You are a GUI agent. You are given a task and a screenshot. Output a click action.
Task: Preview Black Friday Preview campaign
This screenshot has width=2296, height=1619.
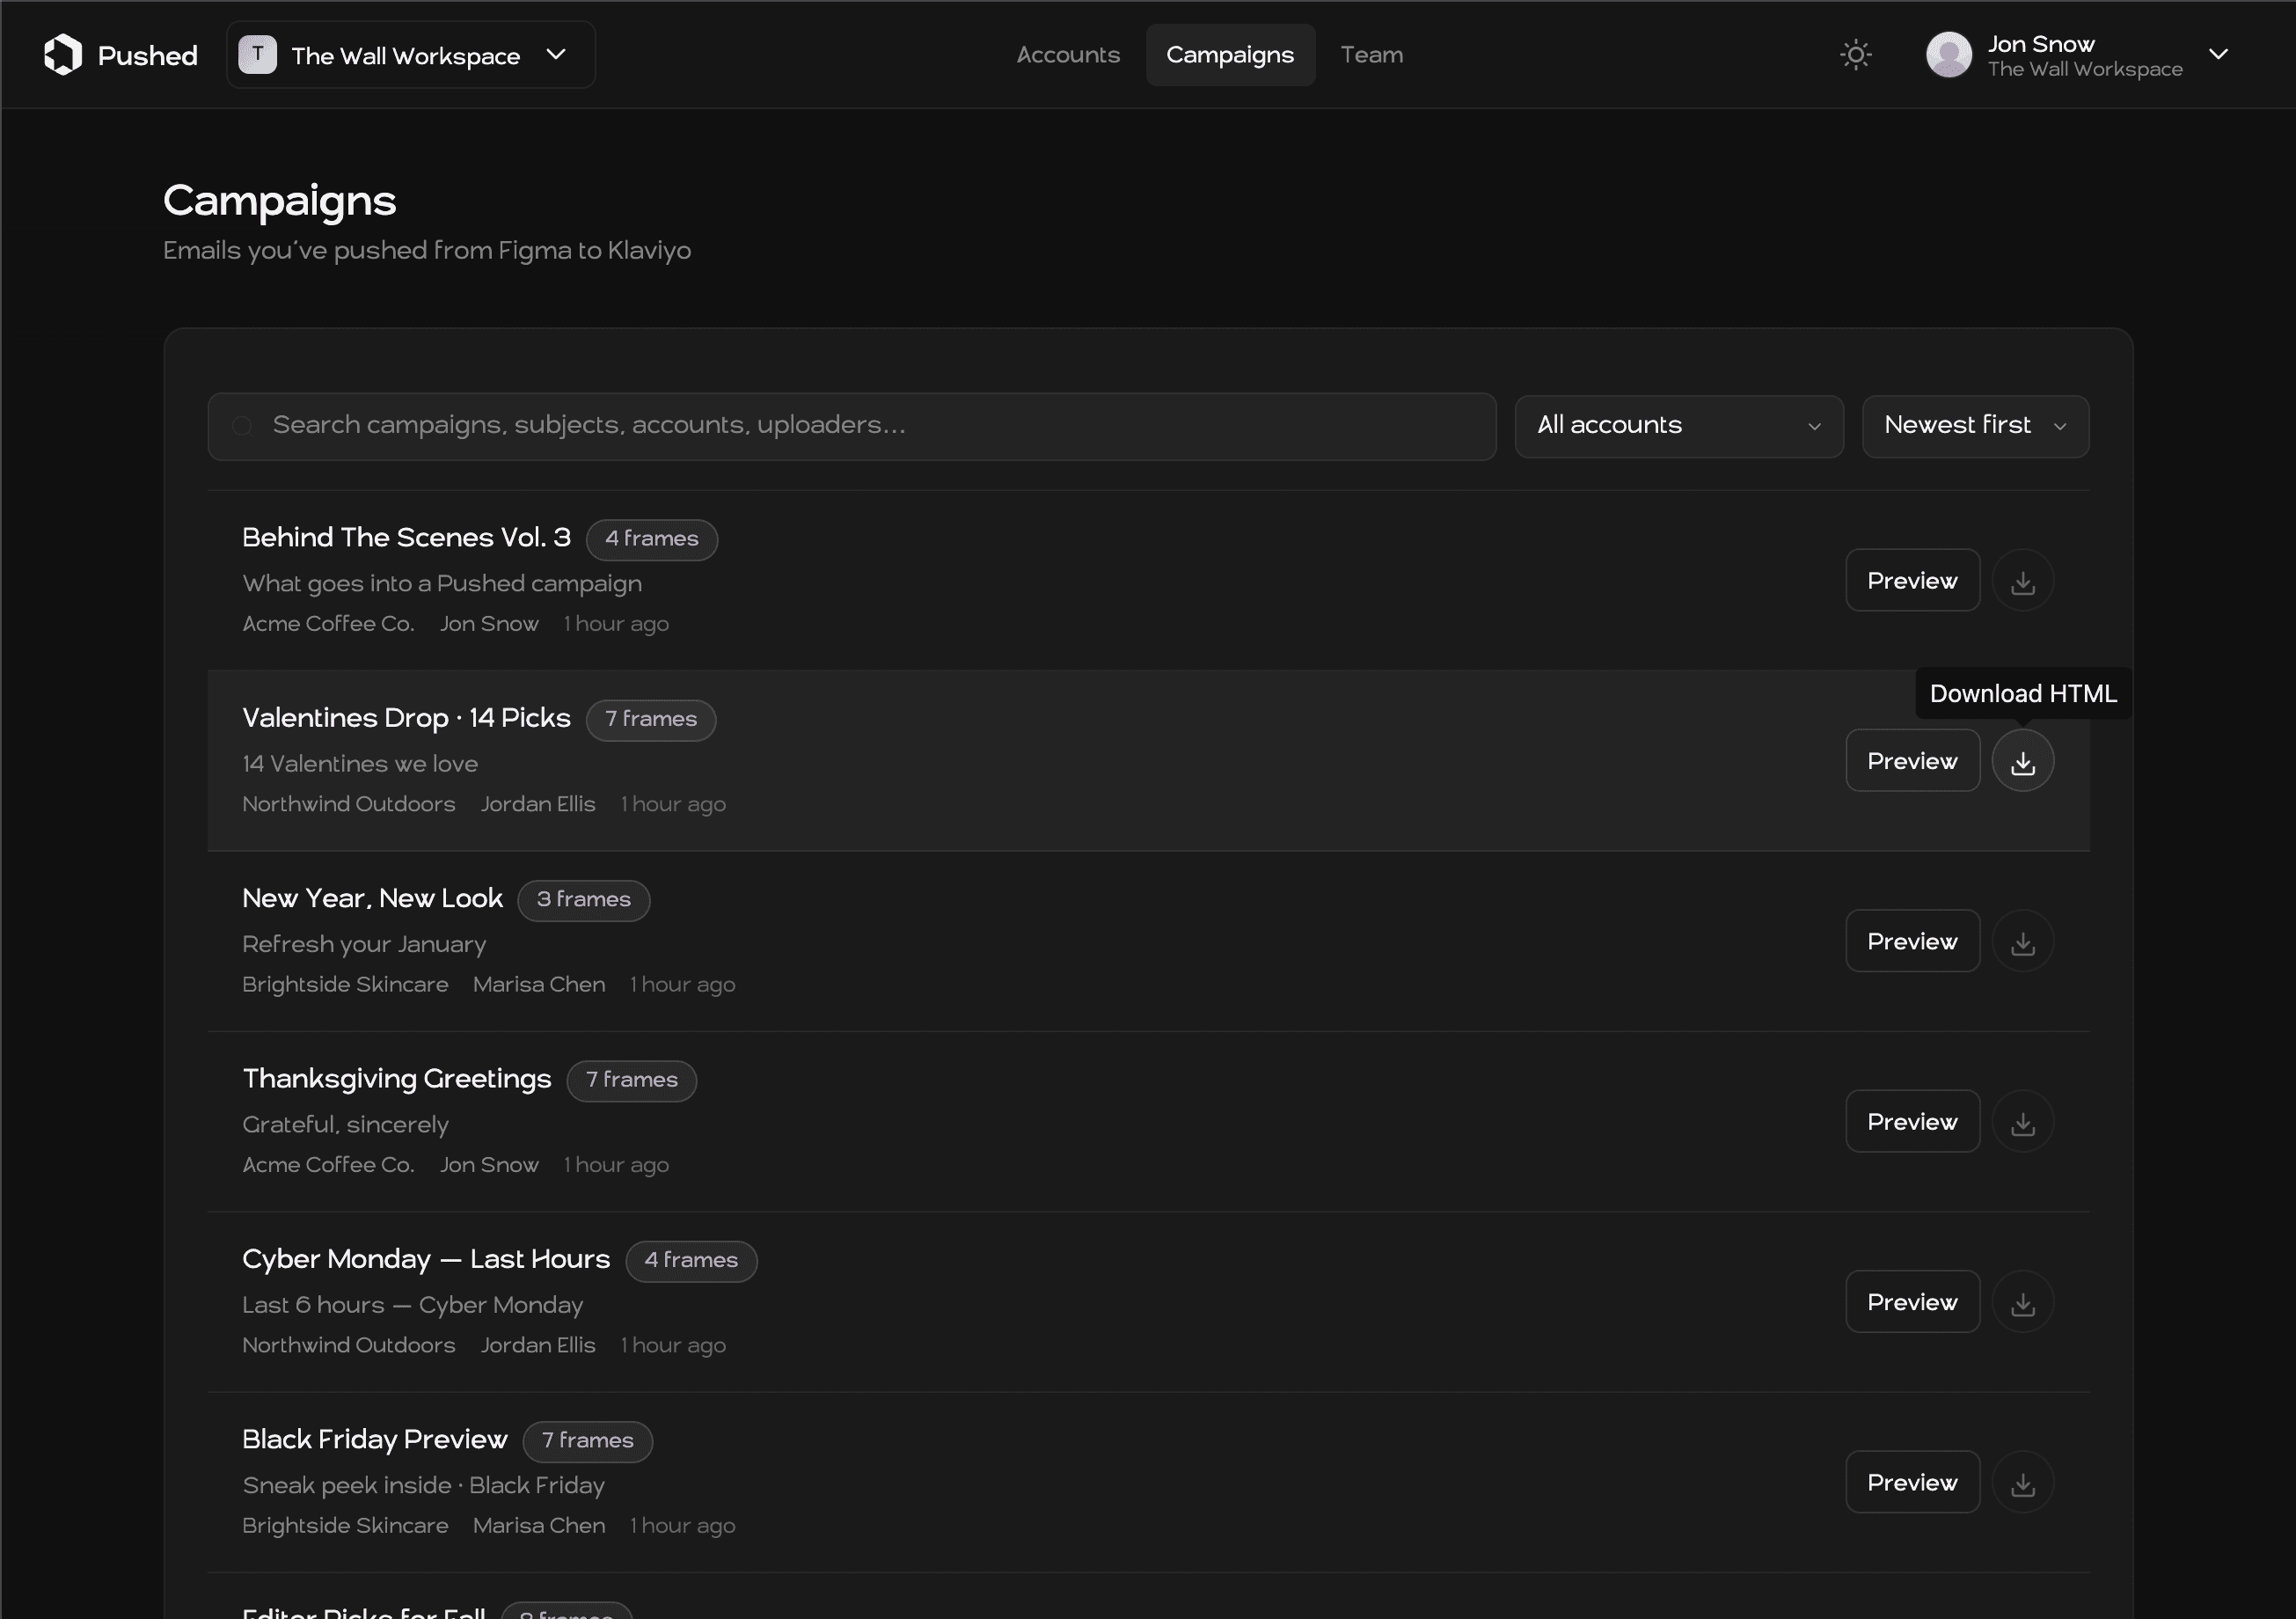coord(1912,1482)
